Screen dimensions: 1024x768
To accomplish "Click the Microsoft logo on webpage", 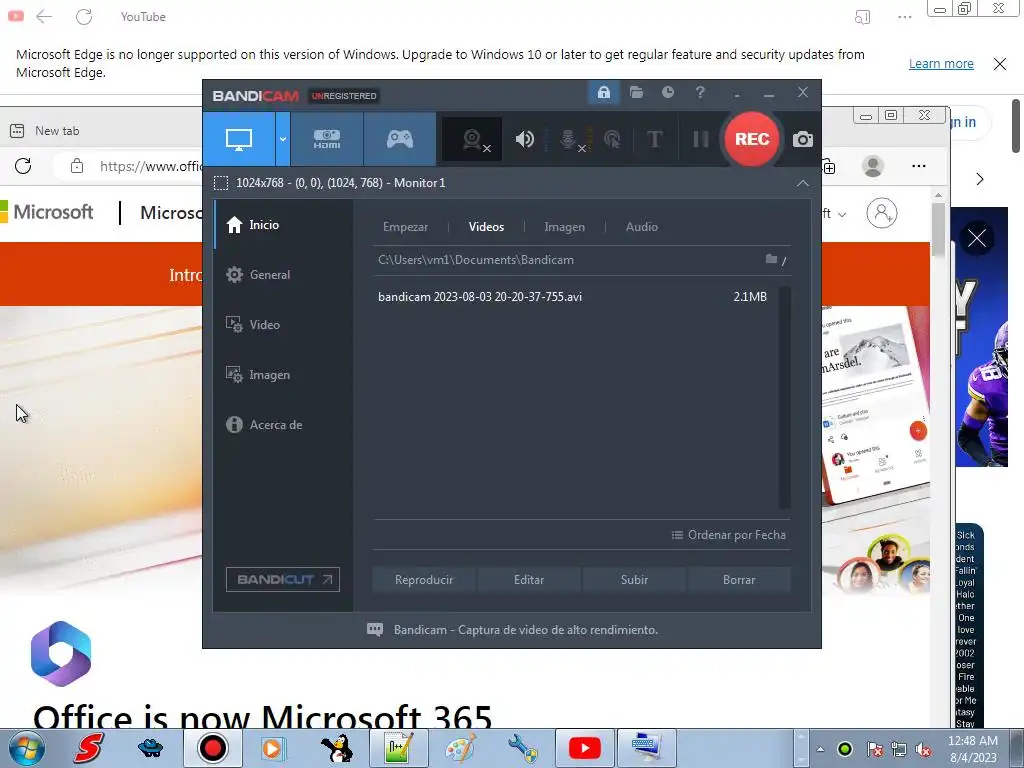I will point(47,212).
